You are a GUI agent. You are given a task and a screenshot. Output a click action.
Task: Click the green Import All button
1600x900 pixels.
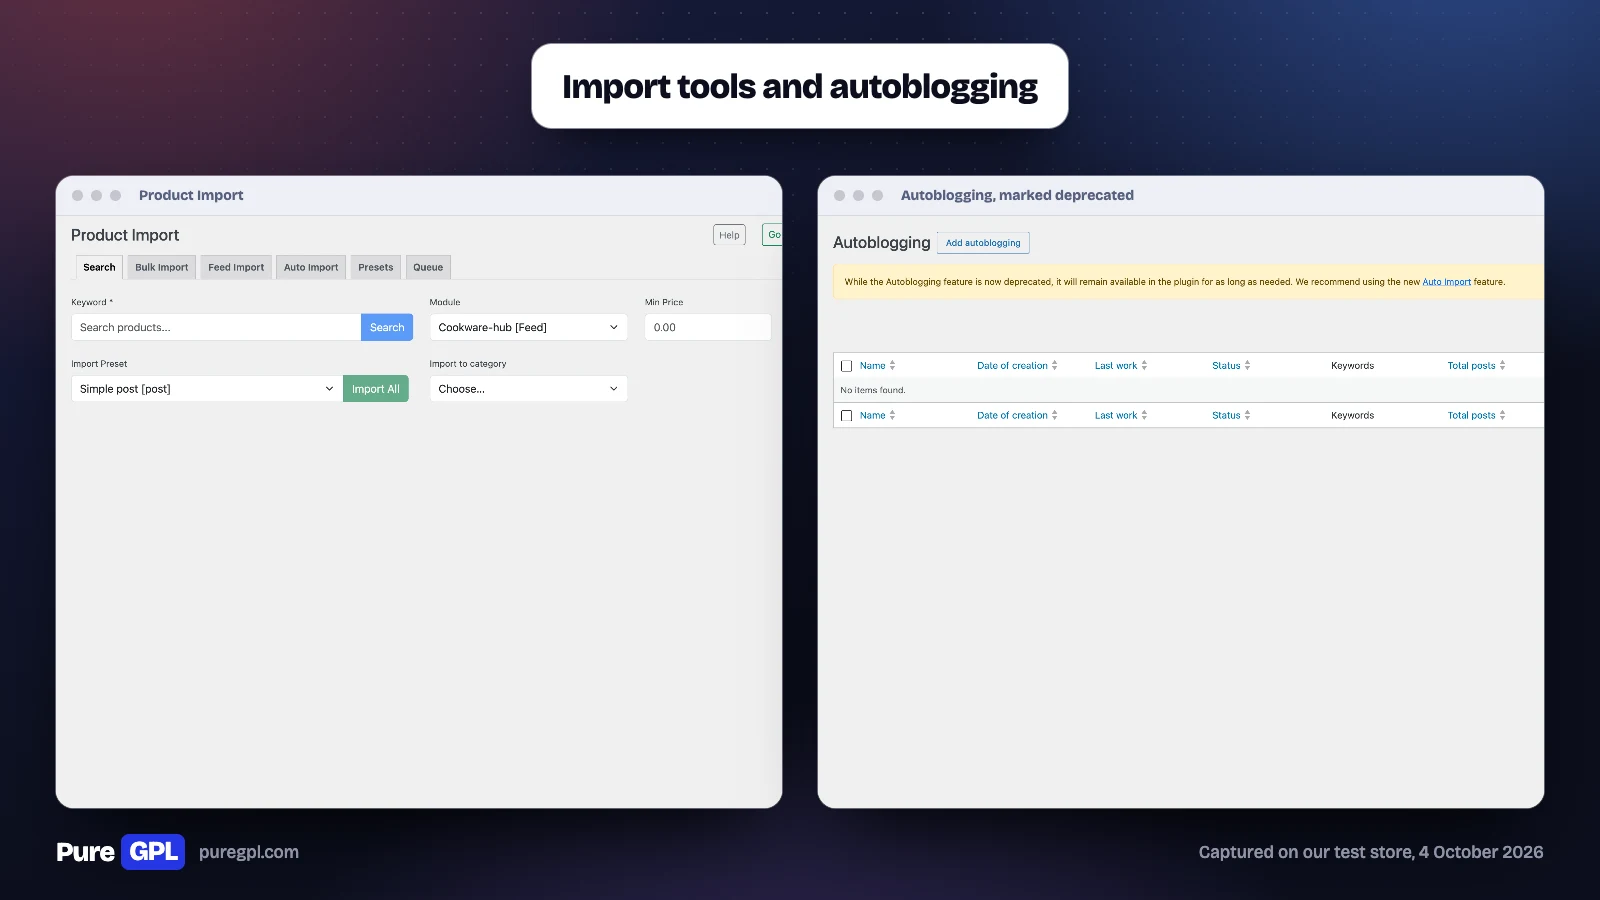coord(376,389)
